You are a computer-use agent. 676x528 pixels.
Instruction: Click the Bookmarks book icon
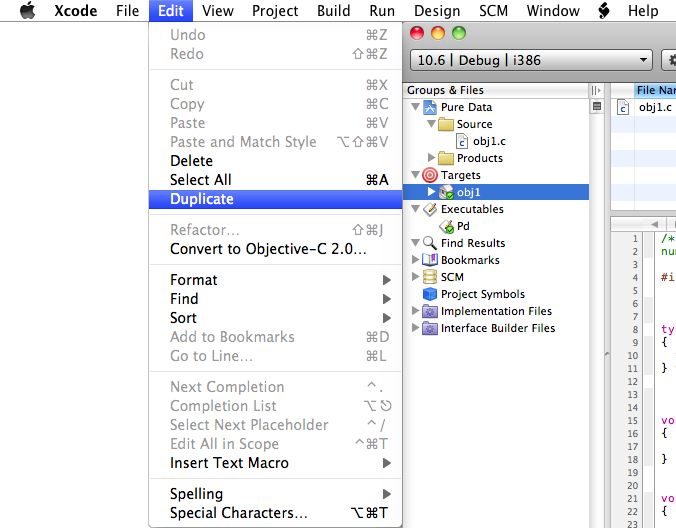tap(430, 260)
